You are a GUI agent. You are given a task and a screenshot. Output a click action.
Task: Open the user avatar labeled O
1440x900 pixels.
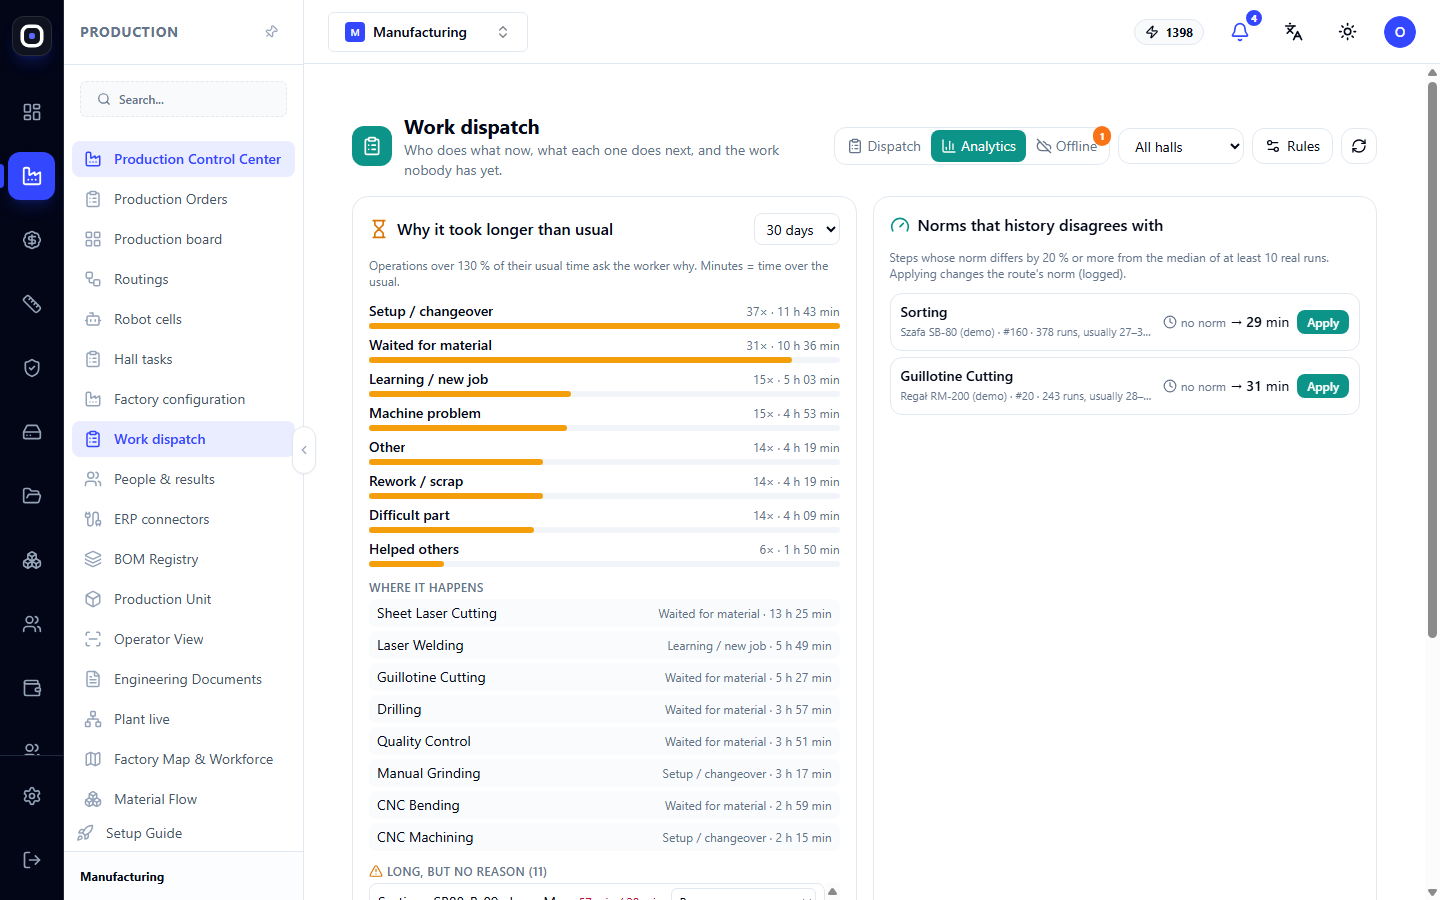[1400, 32]
